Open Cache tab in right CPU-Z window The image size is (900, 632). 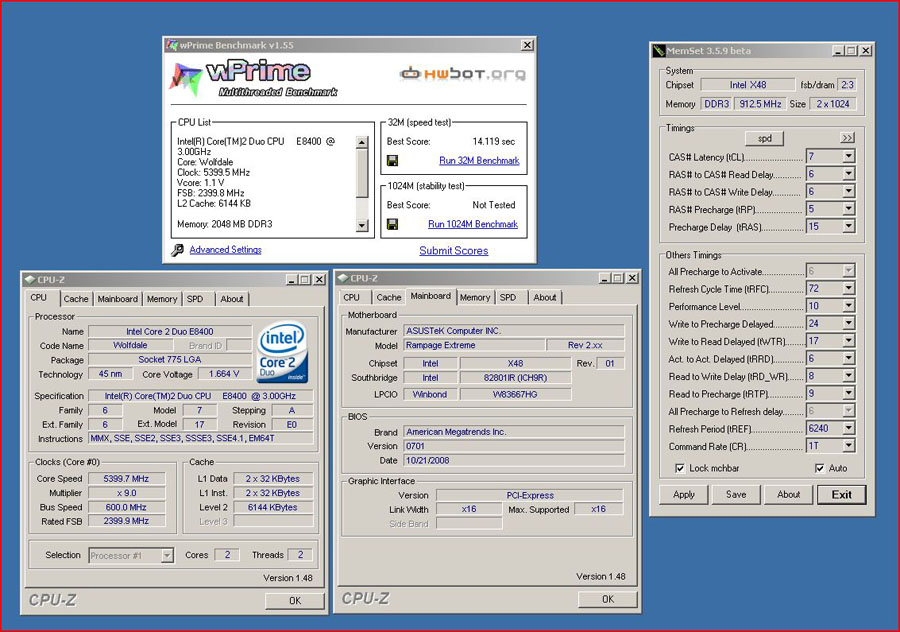click(x=389, y=297)
